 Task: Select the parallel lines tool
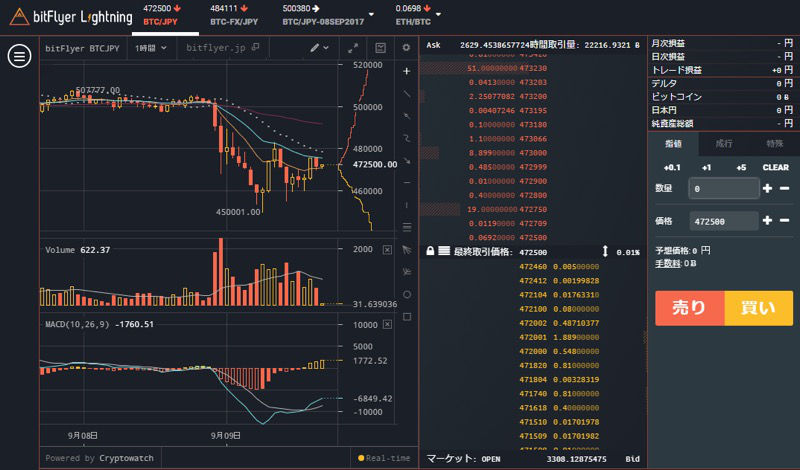pos(407,227)
